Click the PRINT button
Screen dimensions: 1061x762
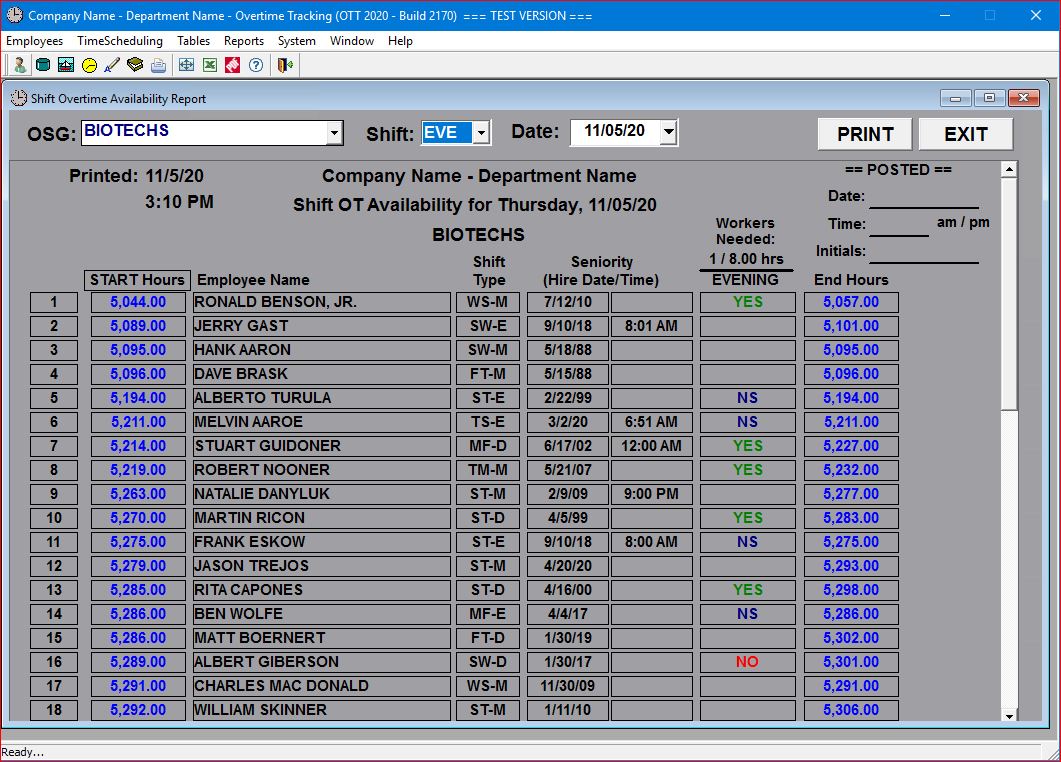click(865, 134)
